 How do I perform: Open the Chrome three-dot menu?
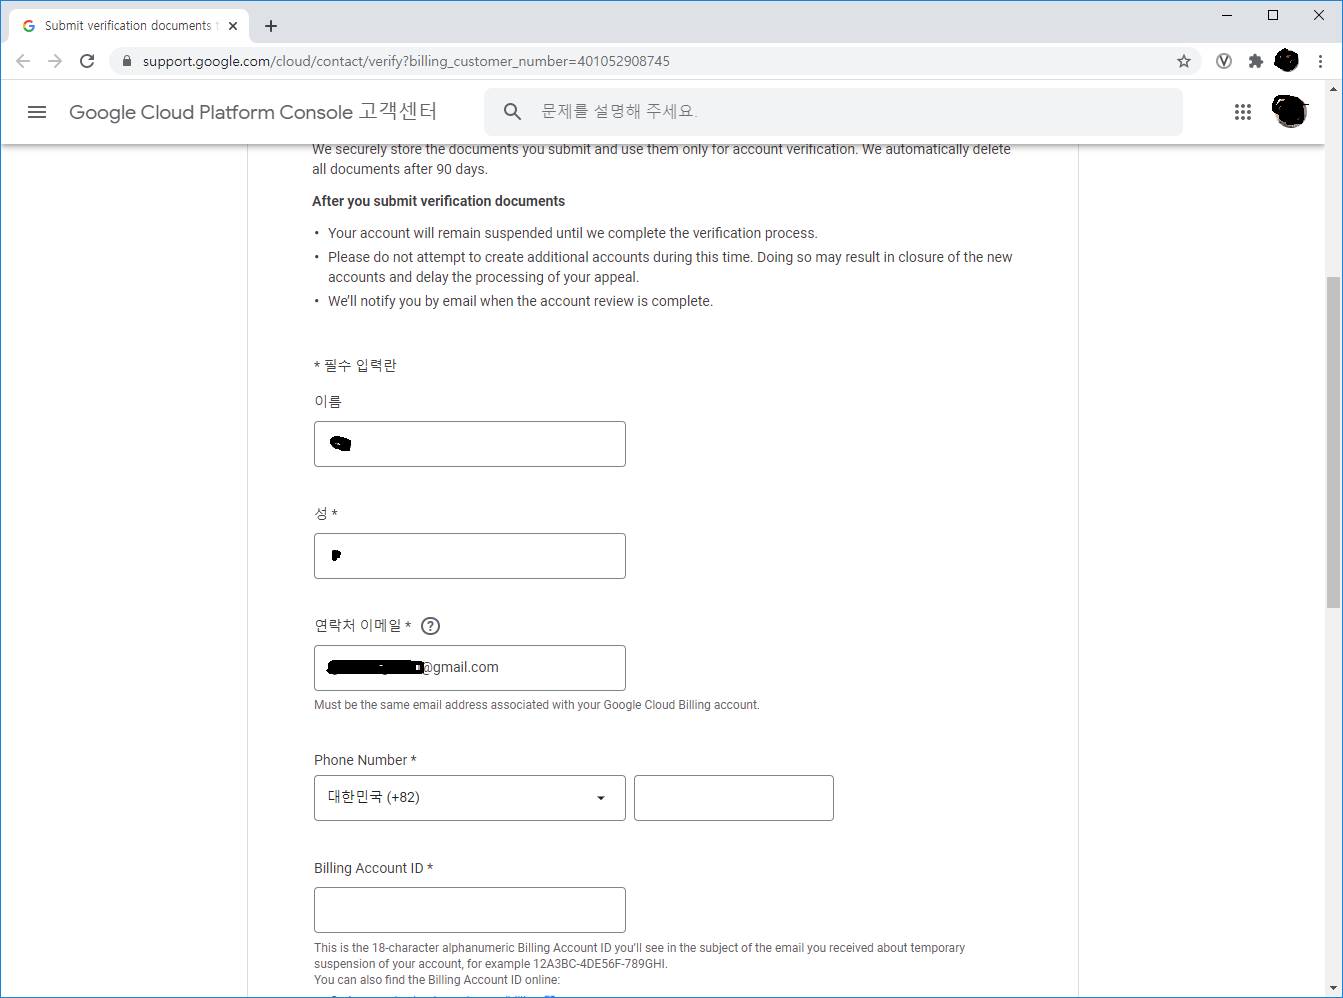pos(1320,61)
